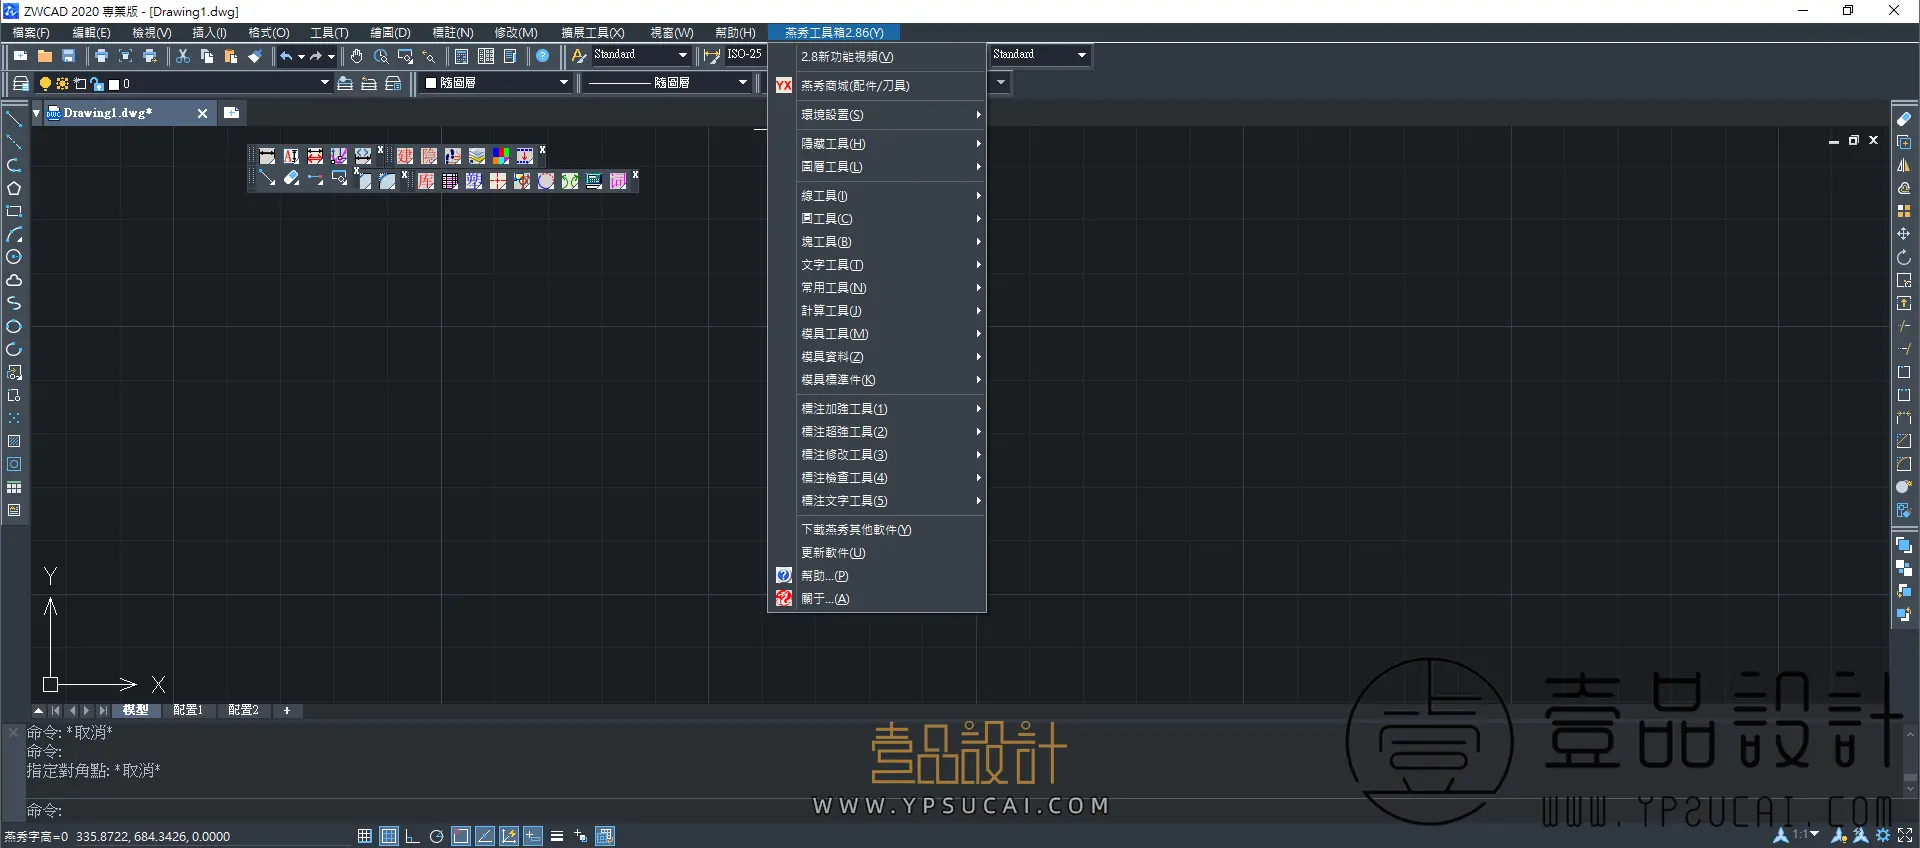
Task: Save the drawing via floppy disk icon
Action: (x=69, y=57)
